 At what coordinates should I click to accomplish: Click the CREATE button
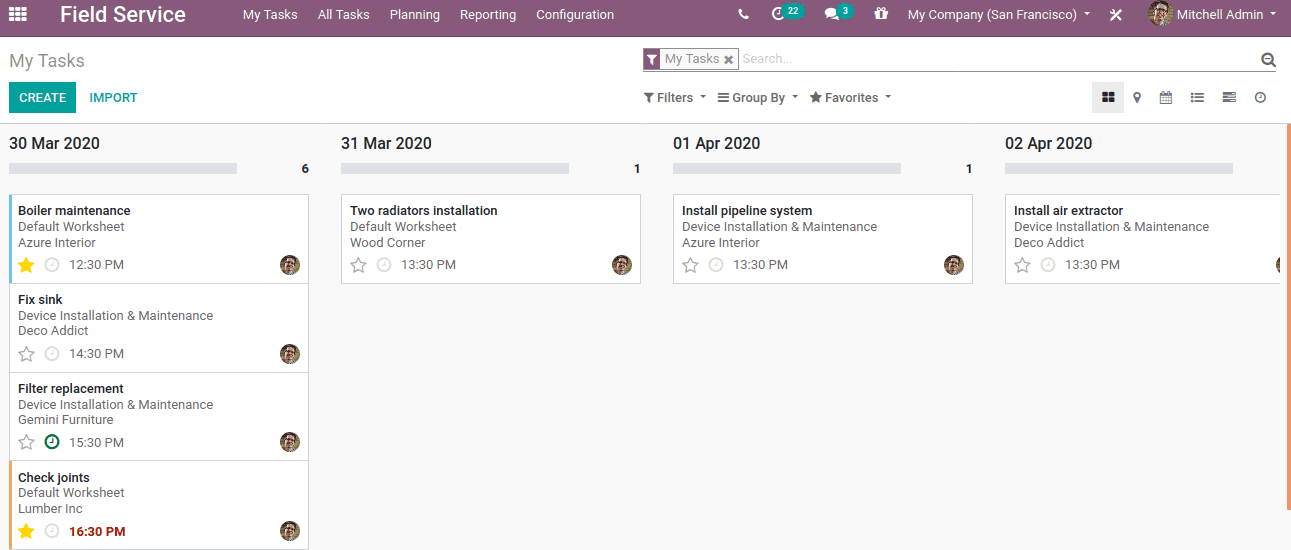(x=42, y=98)
